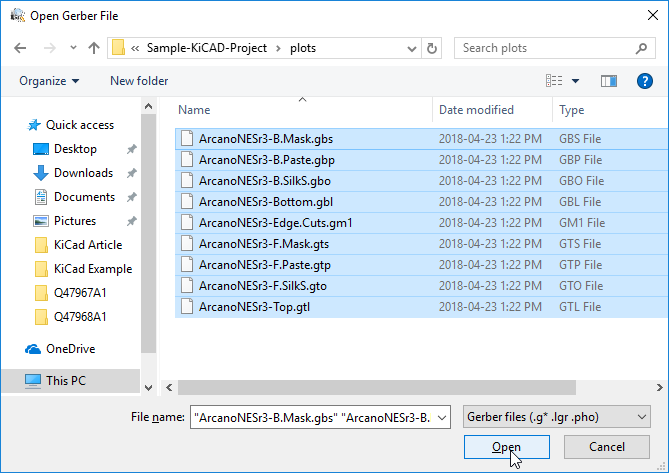This screenshot has width=669, height=473.
Task: Open the view options dropdown arrow
Action: (576, 81)
